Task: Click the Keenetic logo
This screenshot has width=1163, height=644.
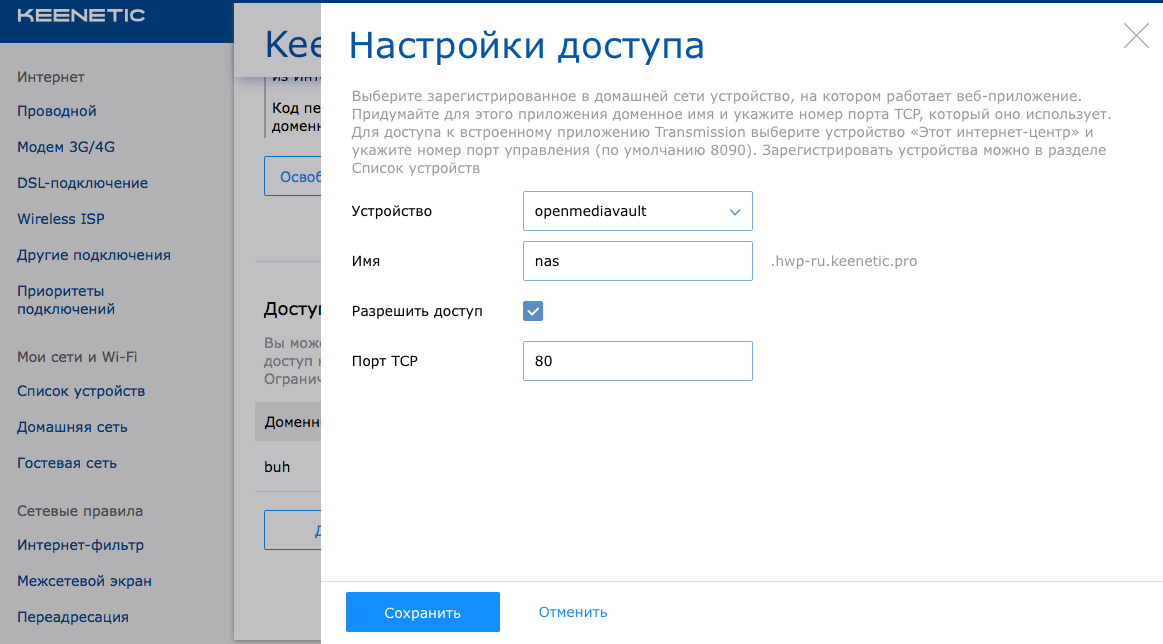Action: (x=81, y=16)
